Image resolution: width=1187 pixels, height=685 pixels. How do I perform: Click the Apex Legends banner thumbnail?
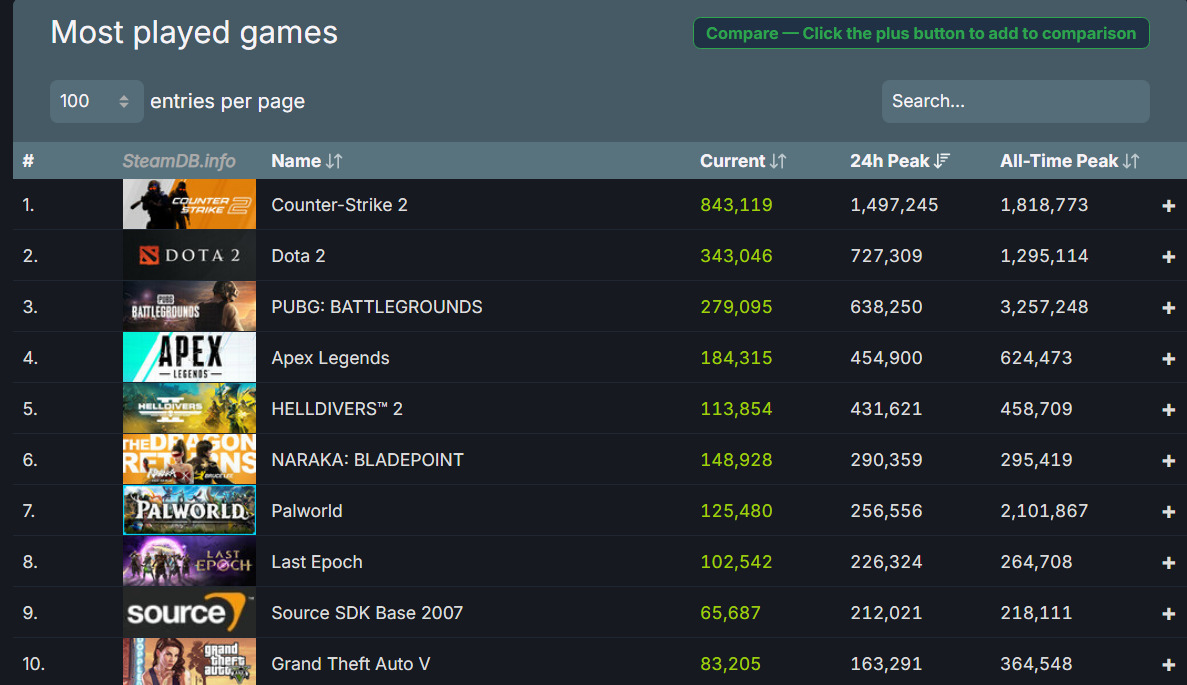point(189,358)
